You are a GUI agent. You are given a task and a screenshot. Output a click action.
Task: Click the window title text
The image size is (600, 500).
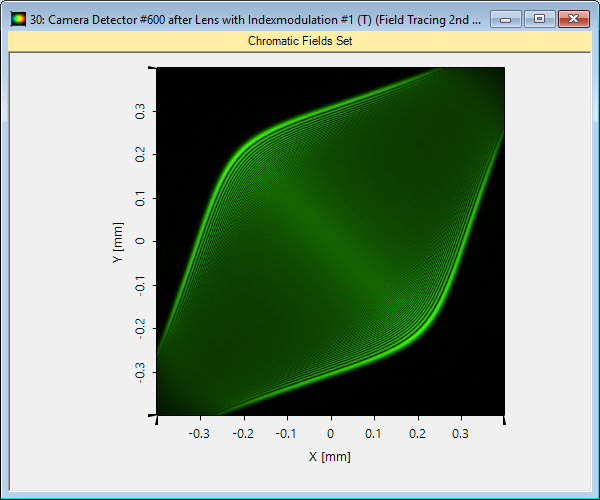click(x=256, y=20)
